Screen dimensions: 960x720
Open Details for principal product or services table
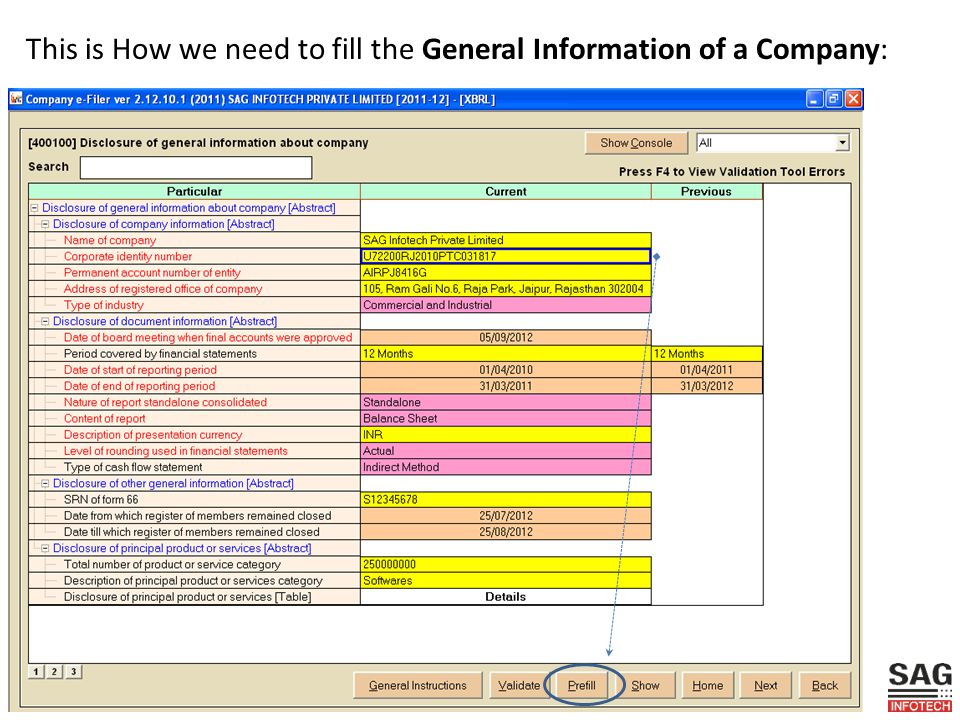(x=506, y=597)
